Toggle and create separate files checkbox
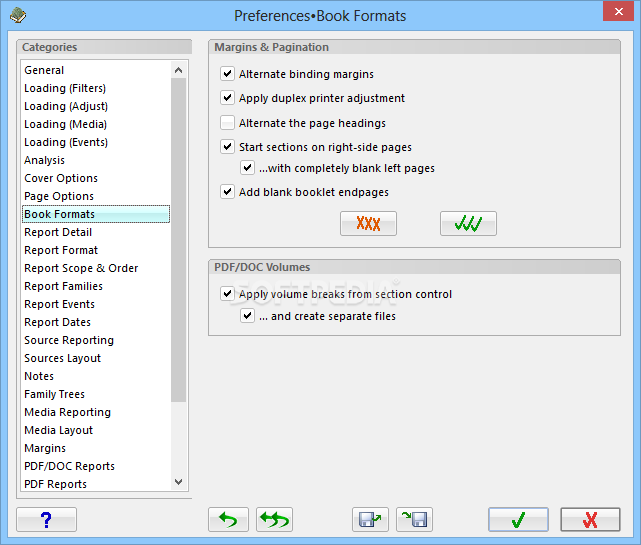The width and height of the screenshot is (641, 545). coord(247,316)
